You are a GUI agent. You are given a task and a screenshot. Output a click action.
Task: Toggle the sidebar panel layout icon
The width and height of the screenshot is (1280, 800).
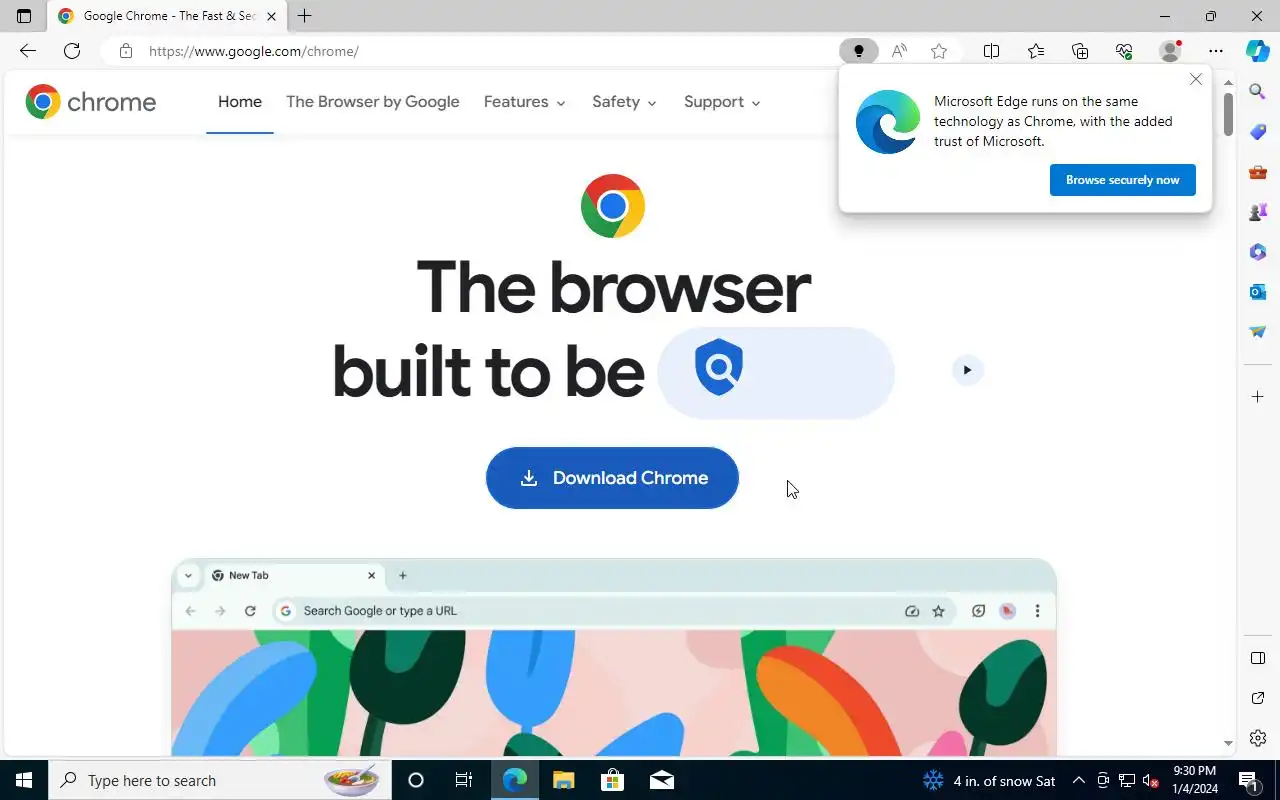(x=1258, y=658)
